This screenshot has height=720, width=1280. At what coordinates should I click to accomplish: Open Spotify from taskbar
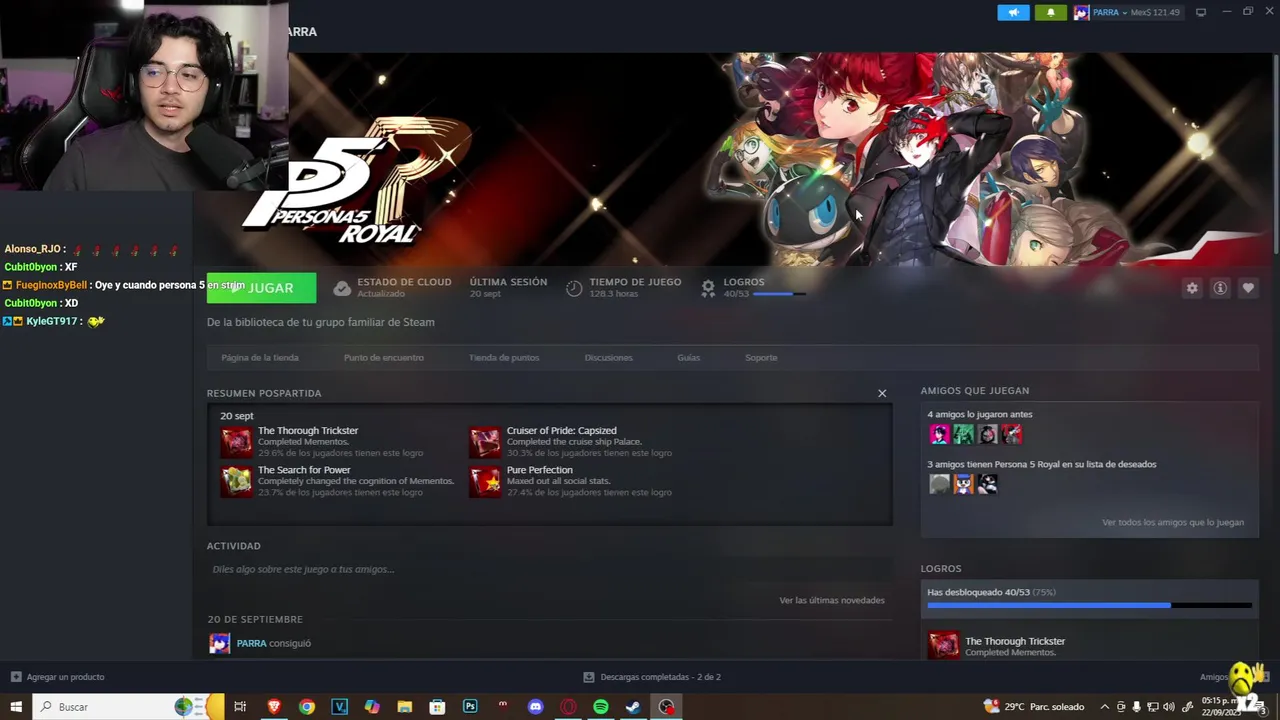tap(600, 707)
